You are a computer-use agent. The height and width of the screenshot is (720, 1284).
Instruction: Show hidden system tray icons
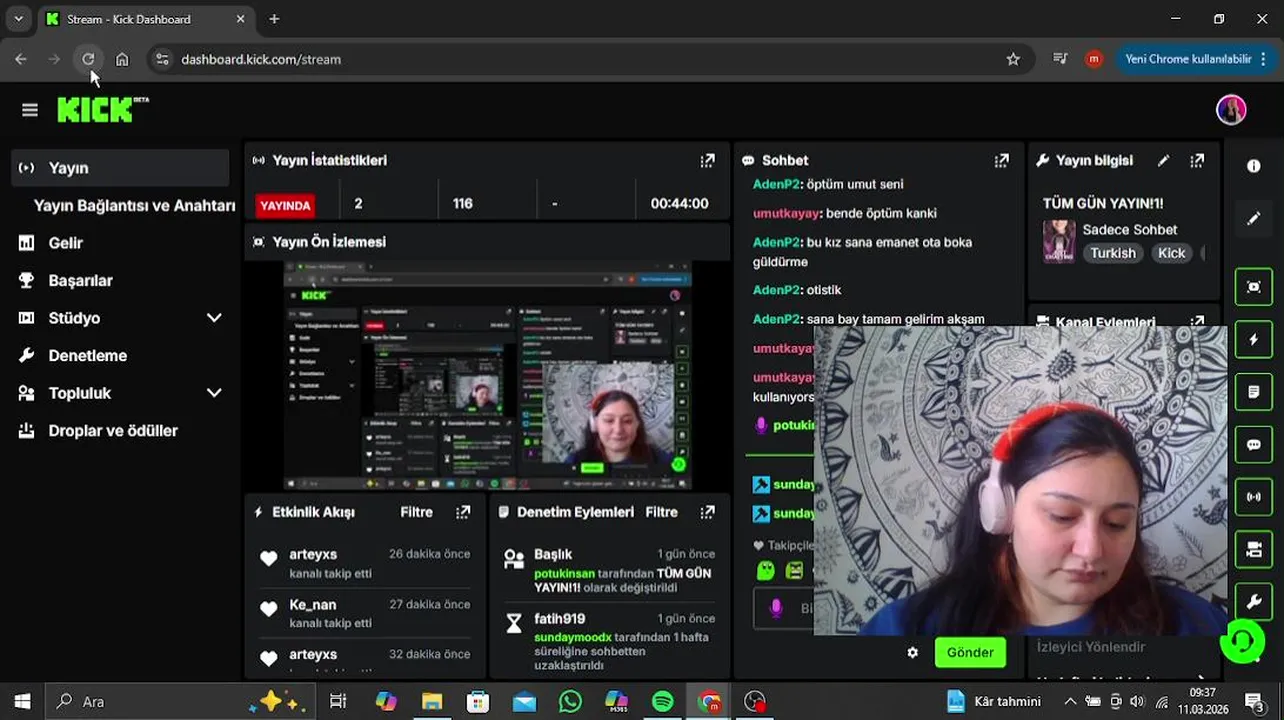tap(1071, 702)
